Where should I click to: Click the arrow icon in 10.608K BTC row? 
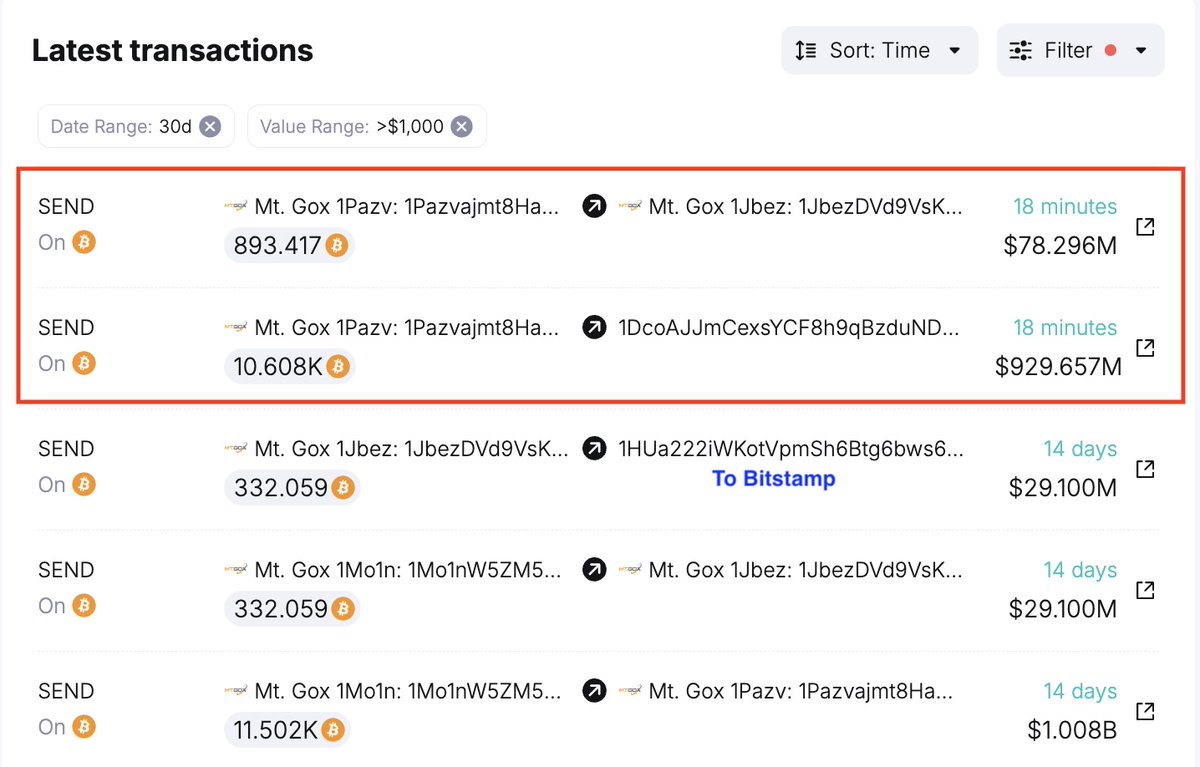pyautogui.click(x=594, y=328)
